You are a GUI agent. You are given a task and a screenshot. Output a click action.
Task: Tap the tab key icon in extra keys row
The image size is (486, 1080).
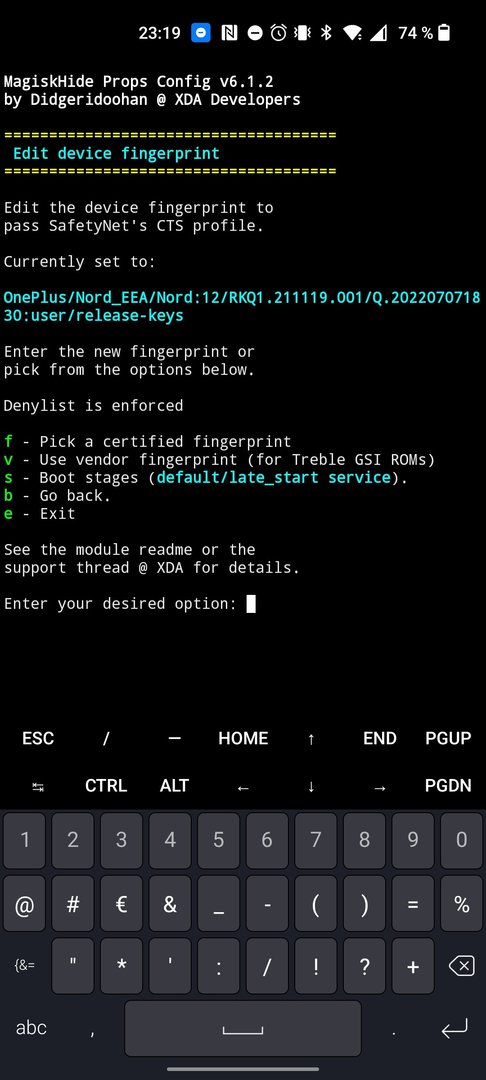click(38, 786)
